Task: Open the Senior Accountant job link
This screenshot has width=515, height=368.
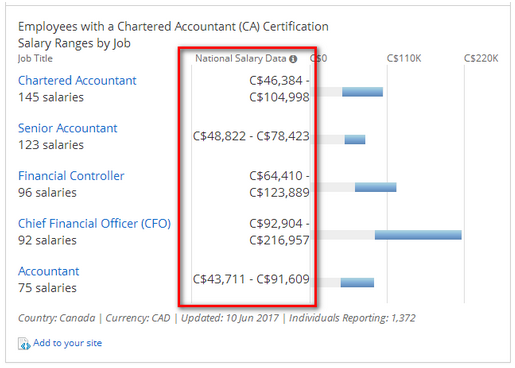Action: click(x=67, y=128)
